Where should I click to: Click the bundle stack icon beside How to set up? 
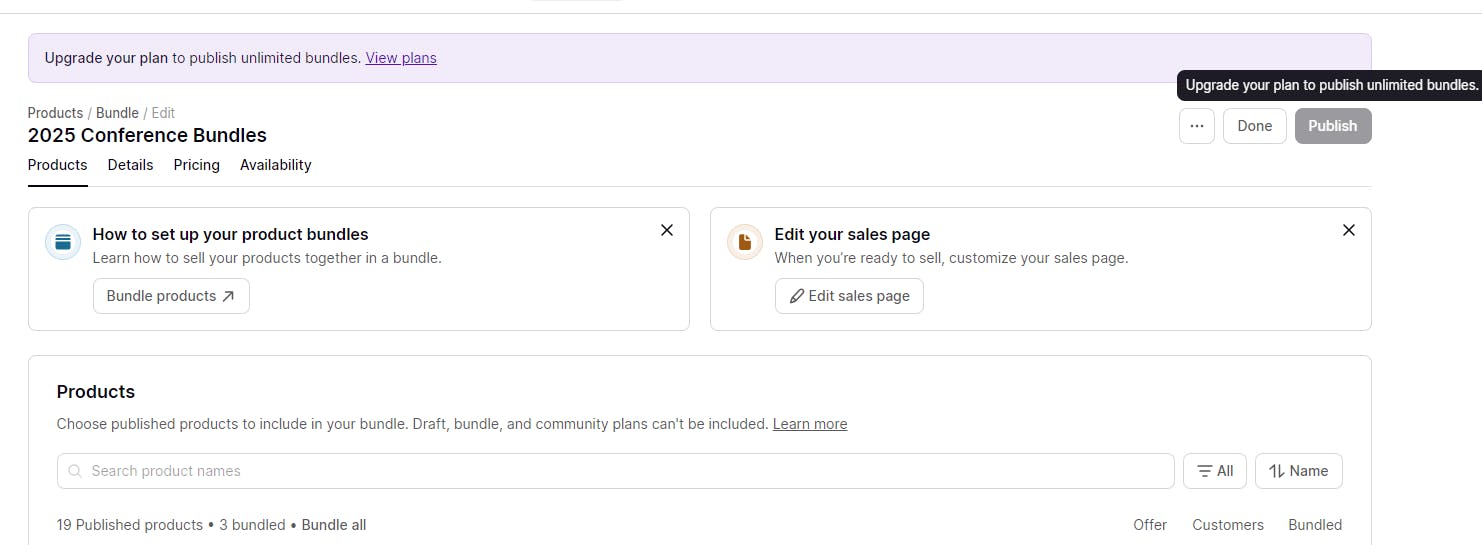(x=63, y=242)
